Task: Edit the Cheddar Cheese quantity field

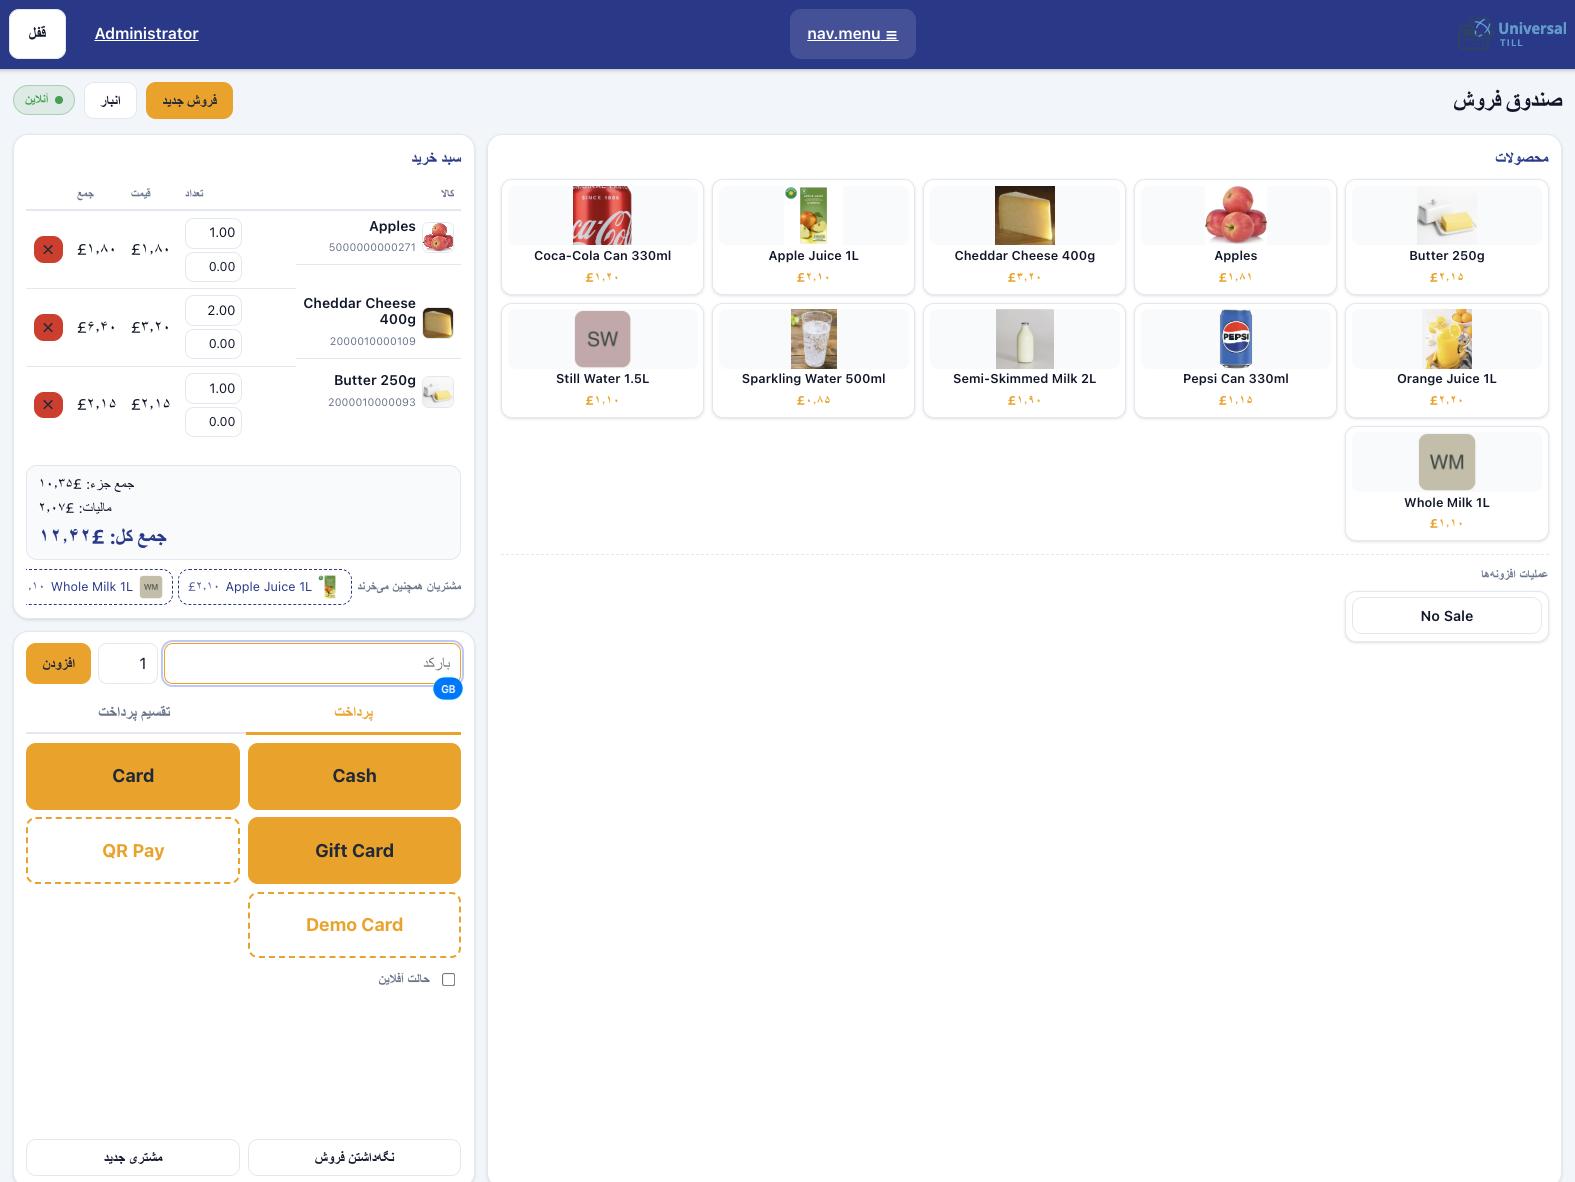Action: click(x=213, y=311)
